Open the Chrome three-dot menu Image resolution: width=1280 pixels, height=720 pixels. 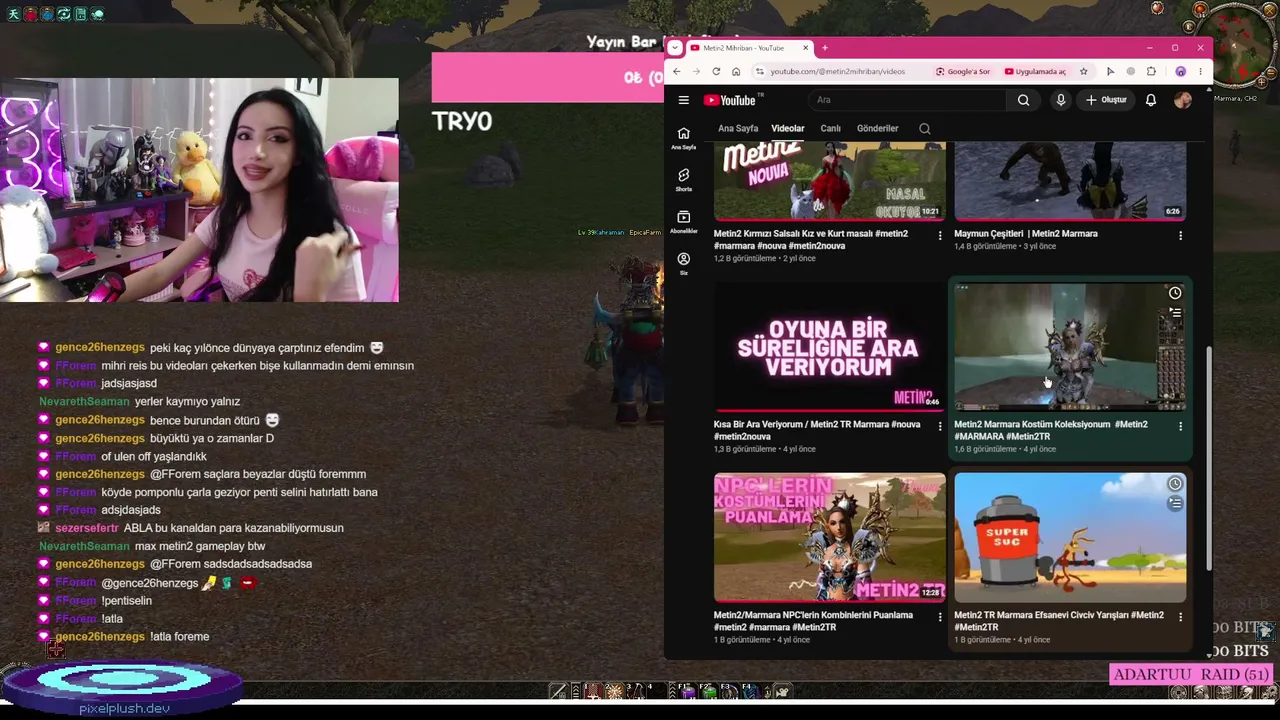(1201, 71)
